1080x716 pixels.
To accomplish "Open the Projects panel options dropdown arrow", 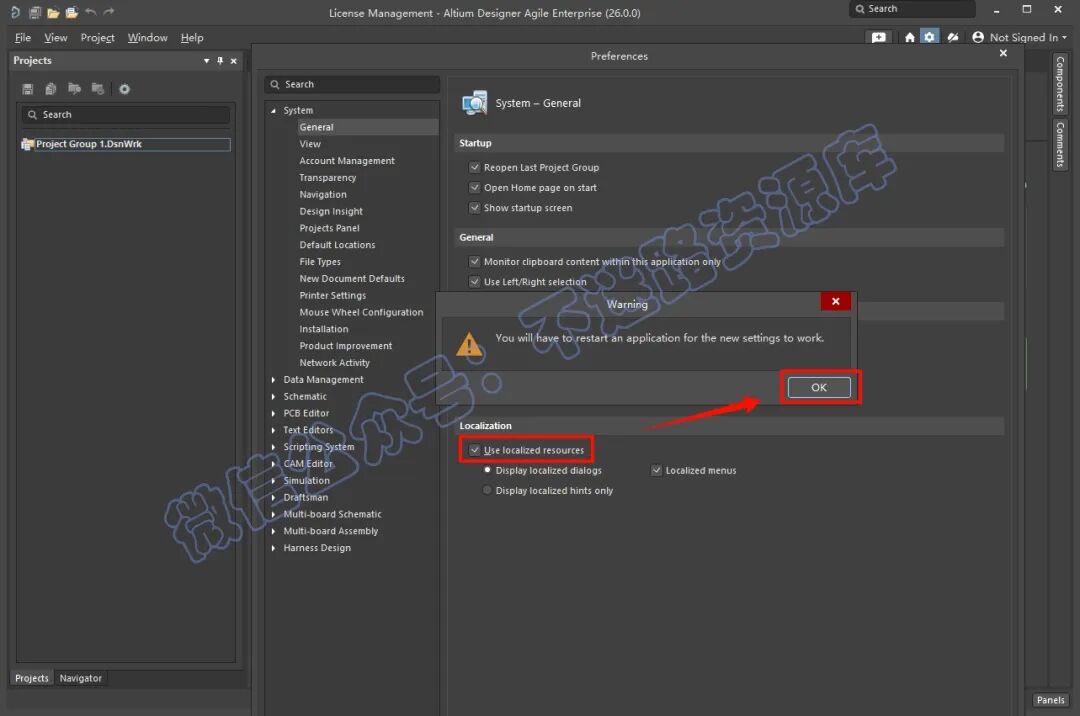I will 207,61.
